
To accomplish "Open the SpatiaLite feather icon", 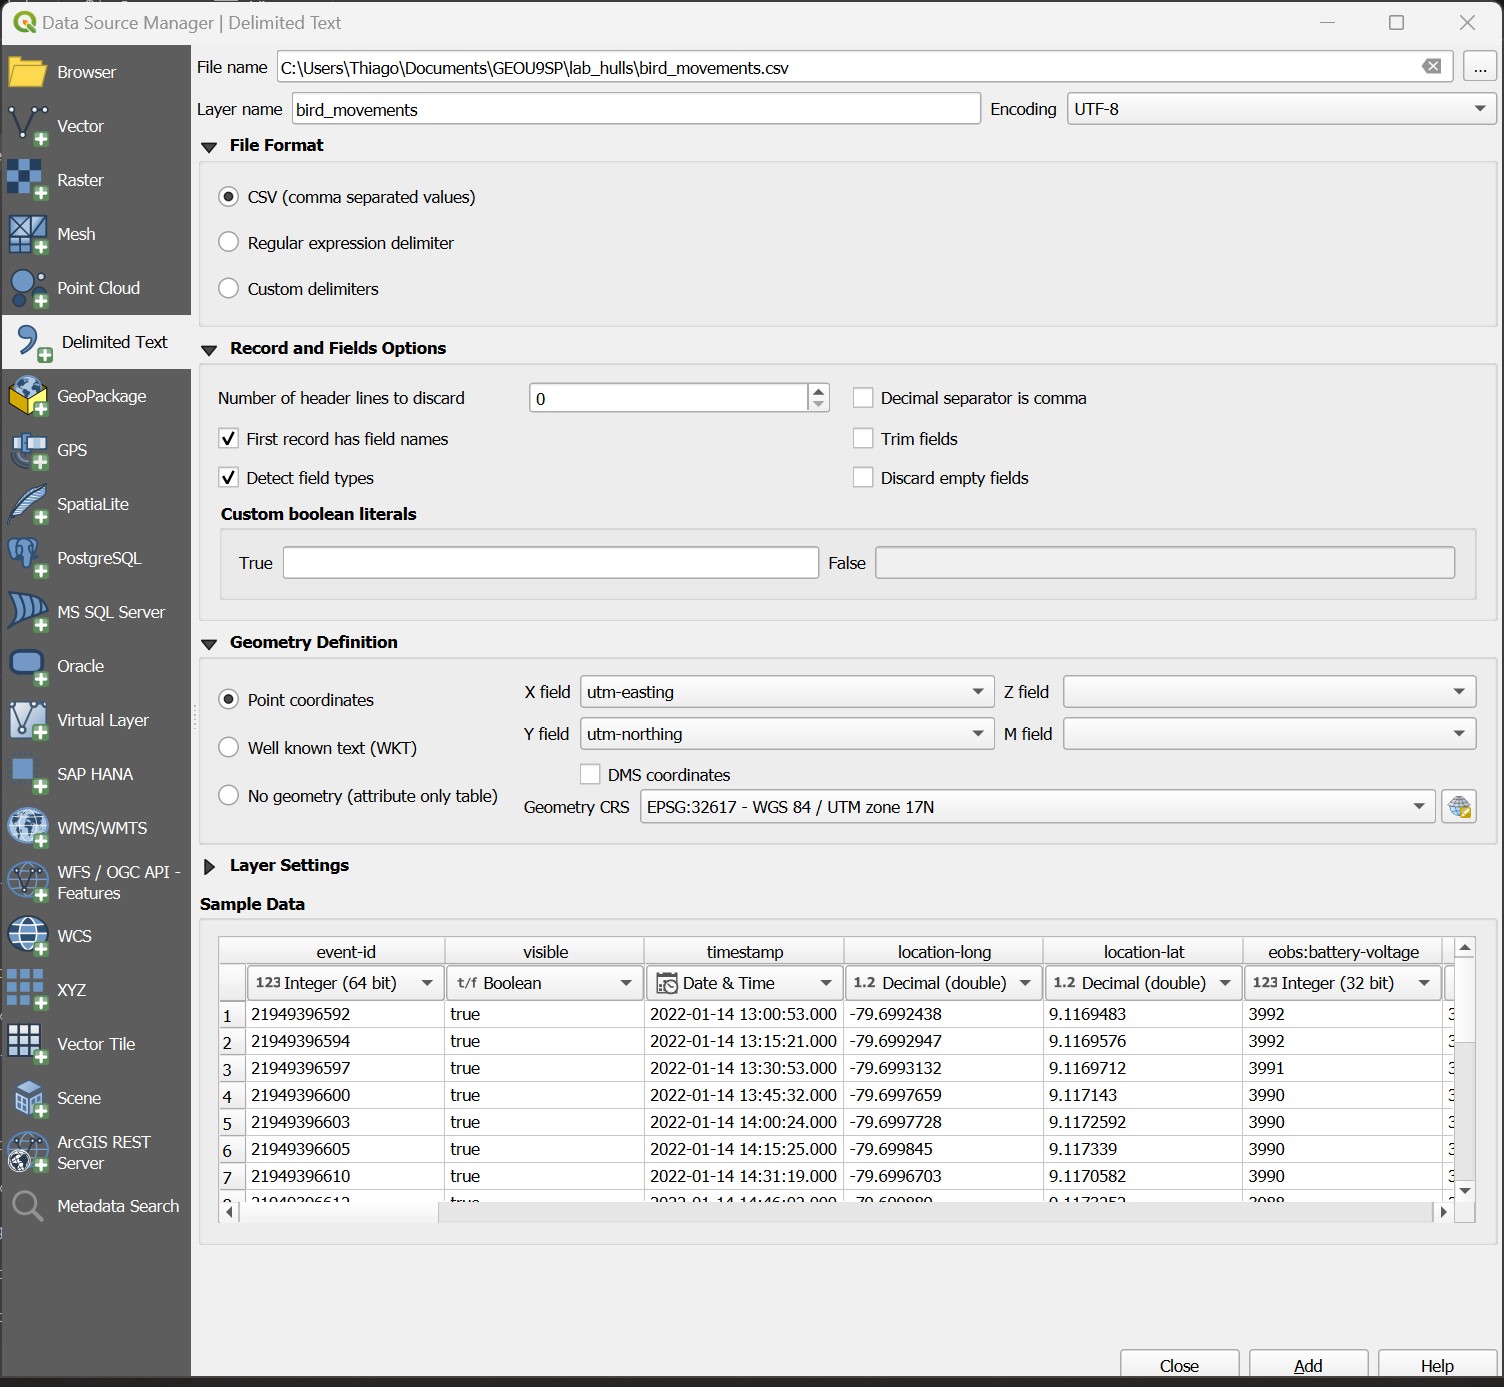I will tap(27, 504).
